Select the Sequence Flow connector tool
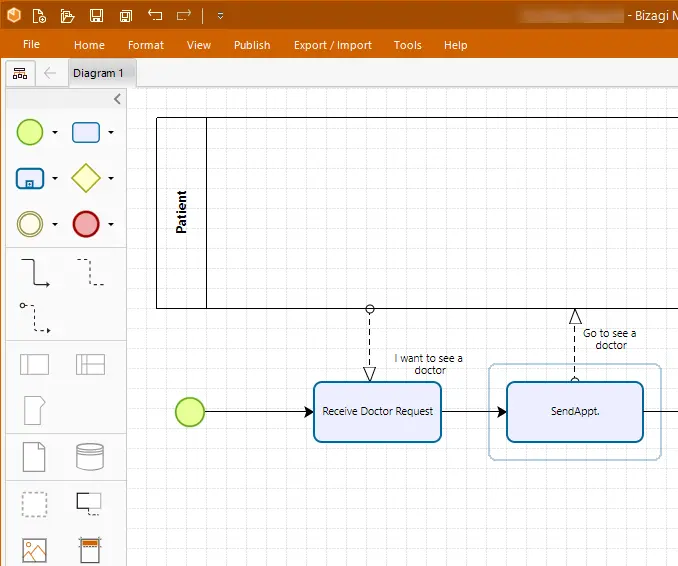The height and width of the screenshot is (566, 678). (x=35, y=272)
